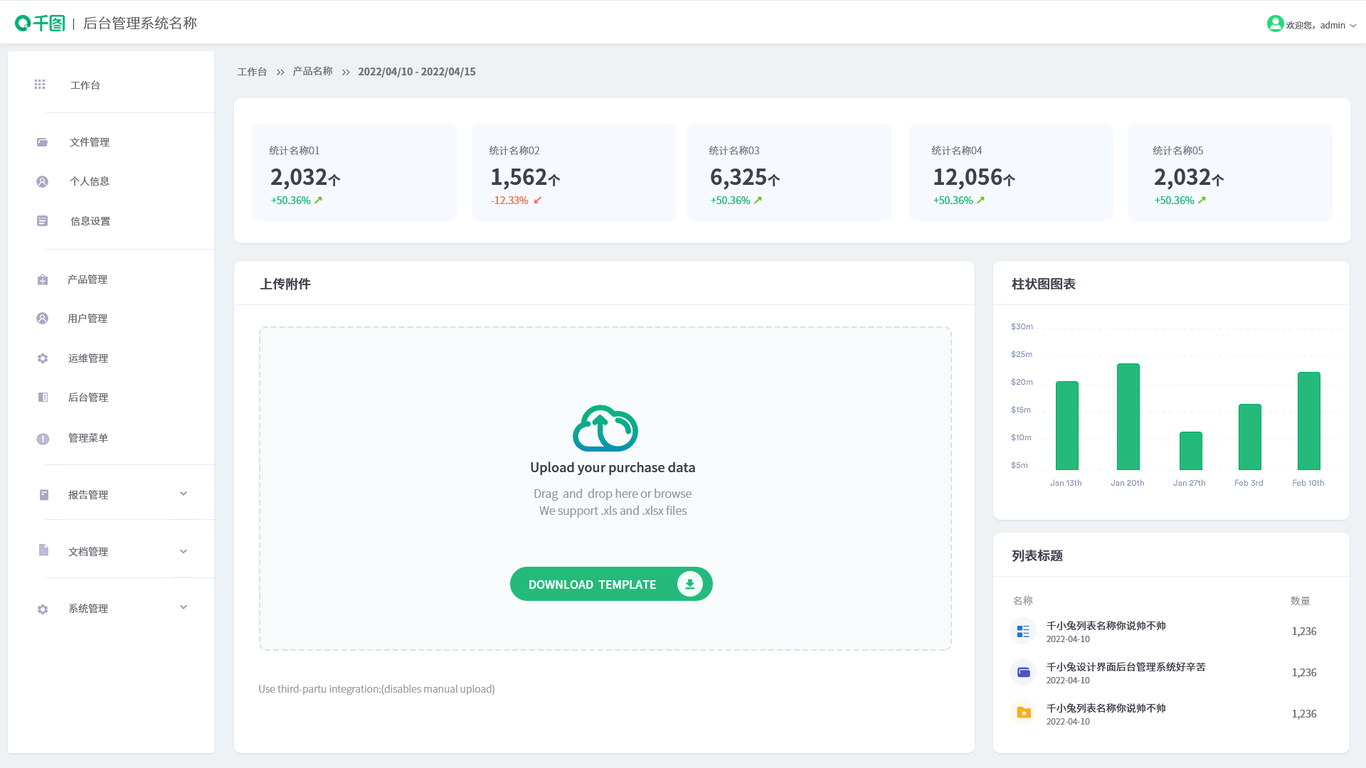The width and height of the screenshot is (1366, 768).
Task: Click the date range 2022/04/10 - 2022/04/15
Action: (417, 72)
